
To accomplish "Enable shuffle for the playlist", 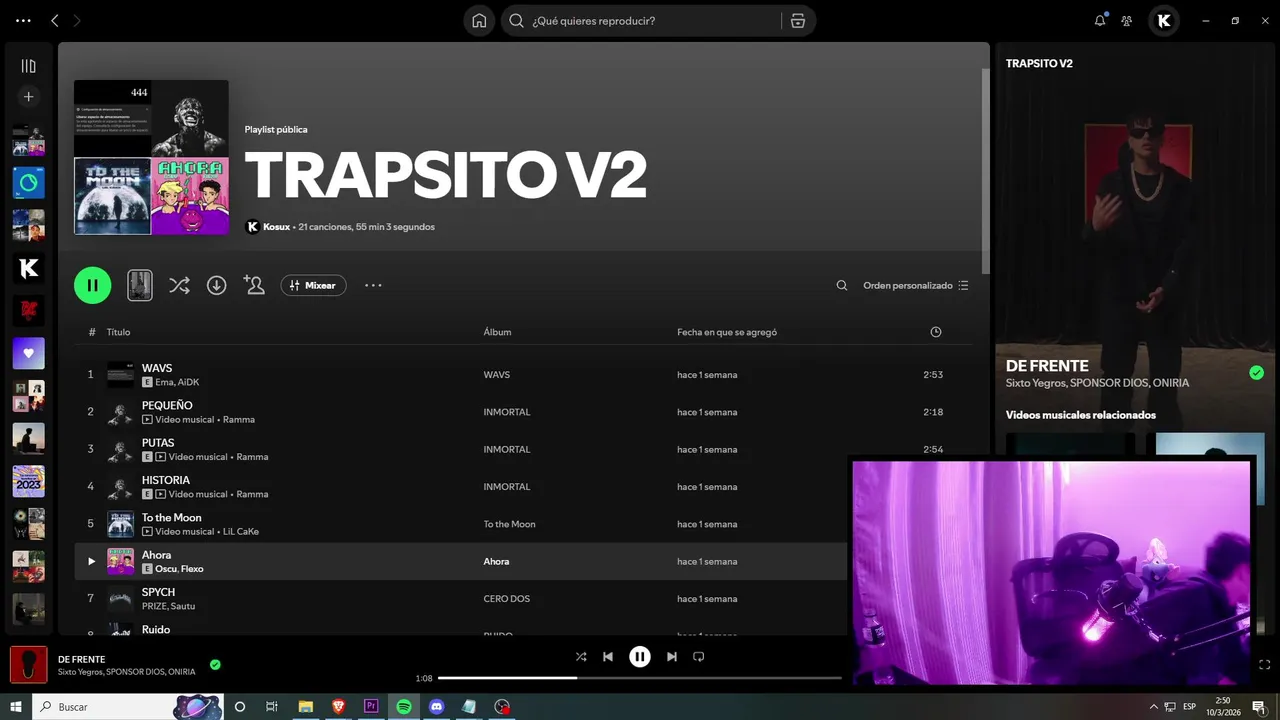I will point(179,285).
